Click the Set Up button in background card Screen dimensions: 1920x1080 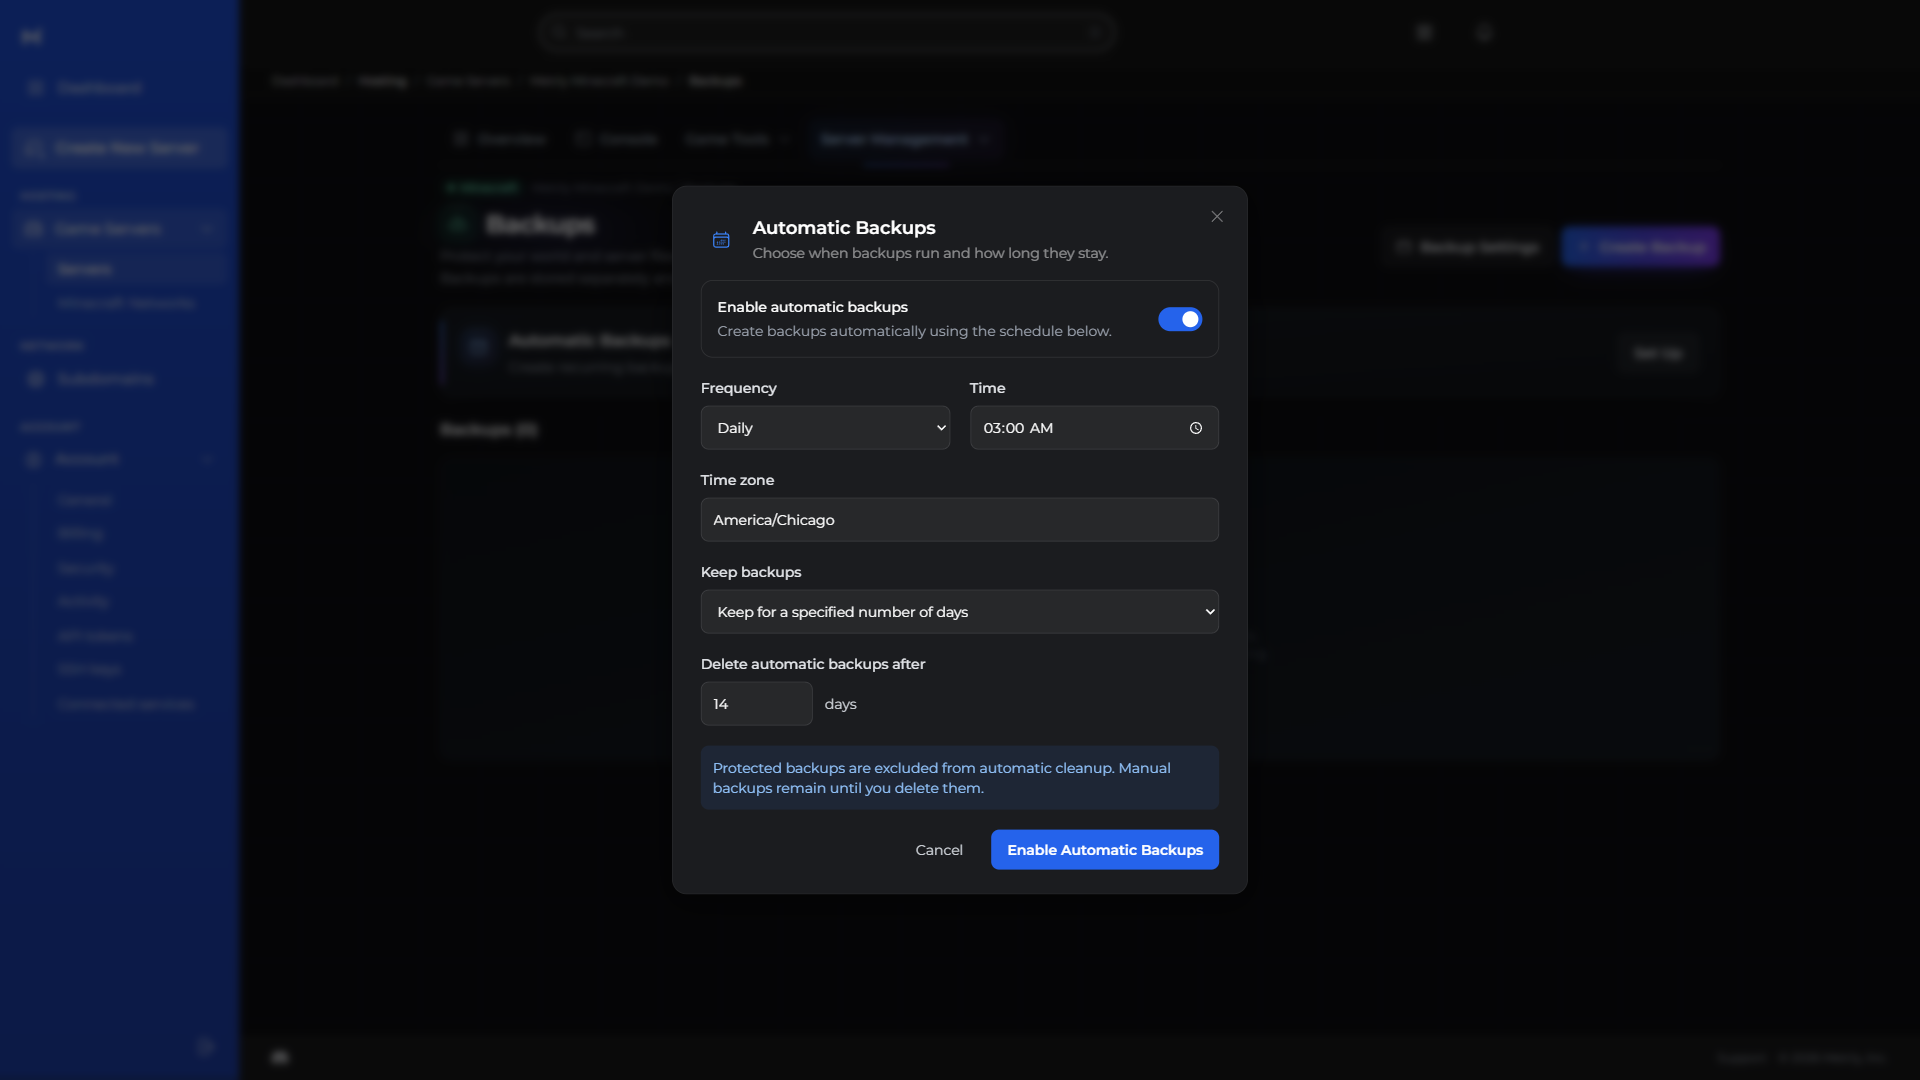(1658, 353)
